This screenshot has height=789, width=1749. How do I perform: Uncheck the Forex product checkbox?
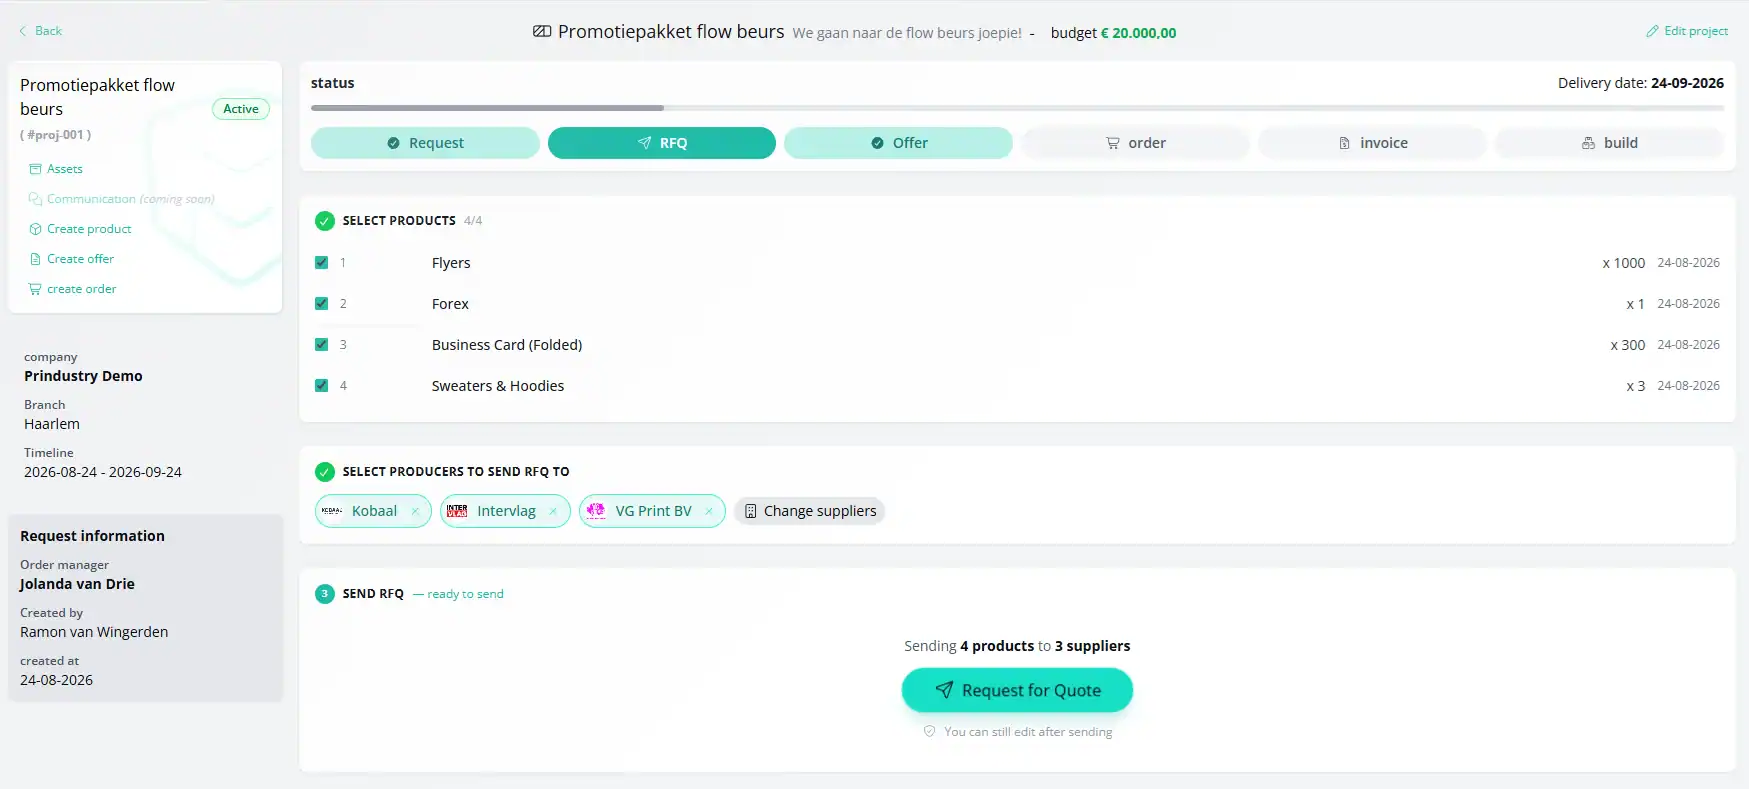pos(322,304)
